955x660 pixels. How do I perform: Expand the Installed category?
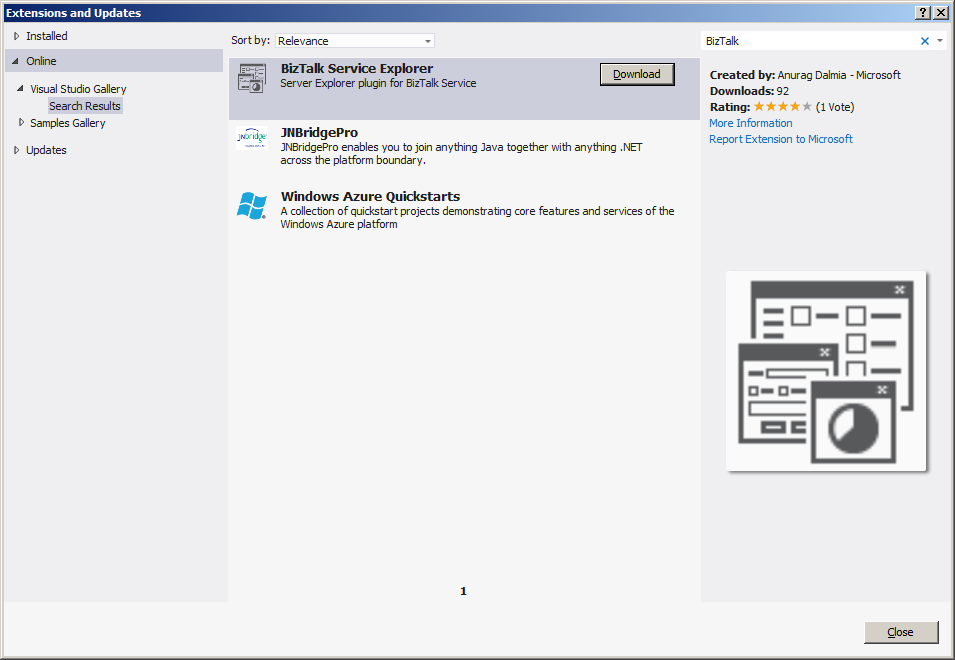tap(16, 36)
